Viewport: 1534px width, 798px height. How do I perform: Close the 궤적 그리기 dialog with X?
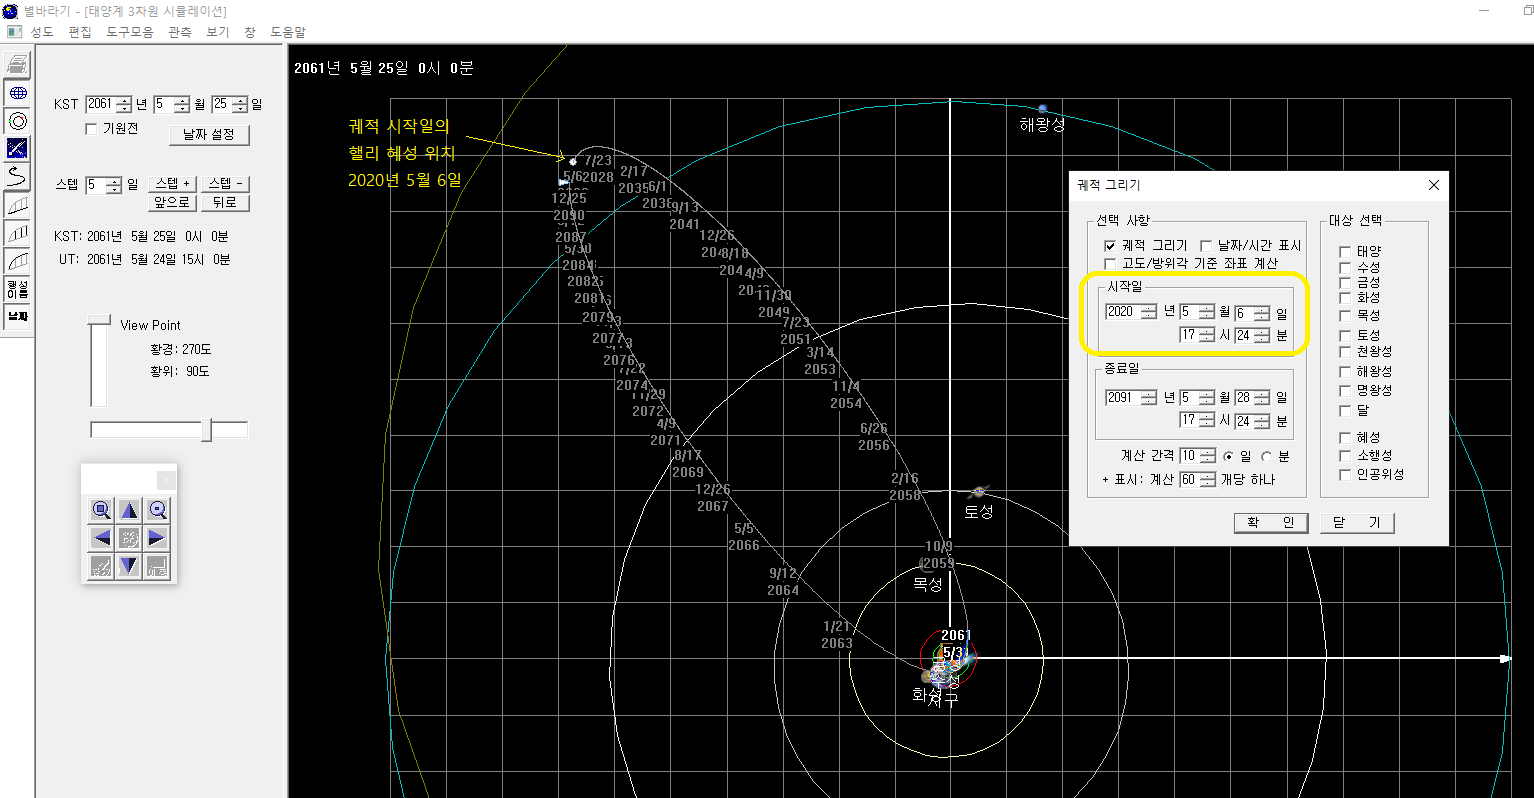pos(1434,185)
